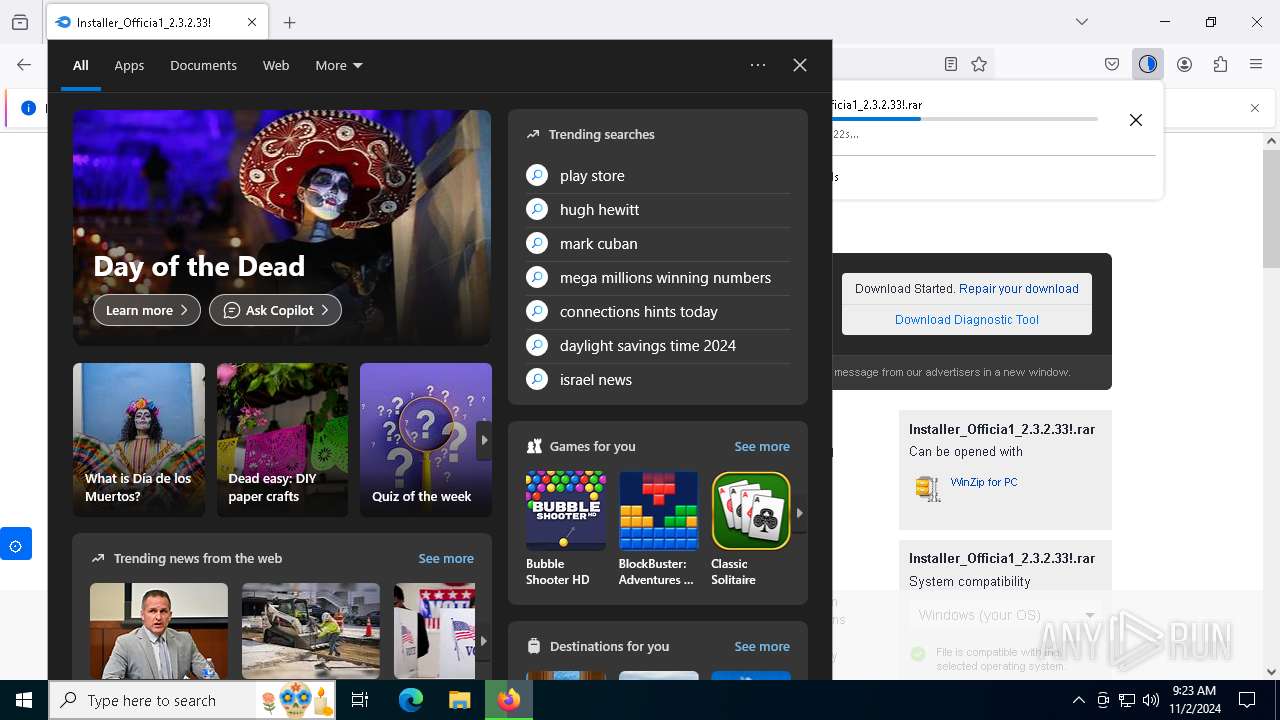This screenshot has height=720, width=1280.
Task: Click the download progress bar
Action: [x=965, y=119]
